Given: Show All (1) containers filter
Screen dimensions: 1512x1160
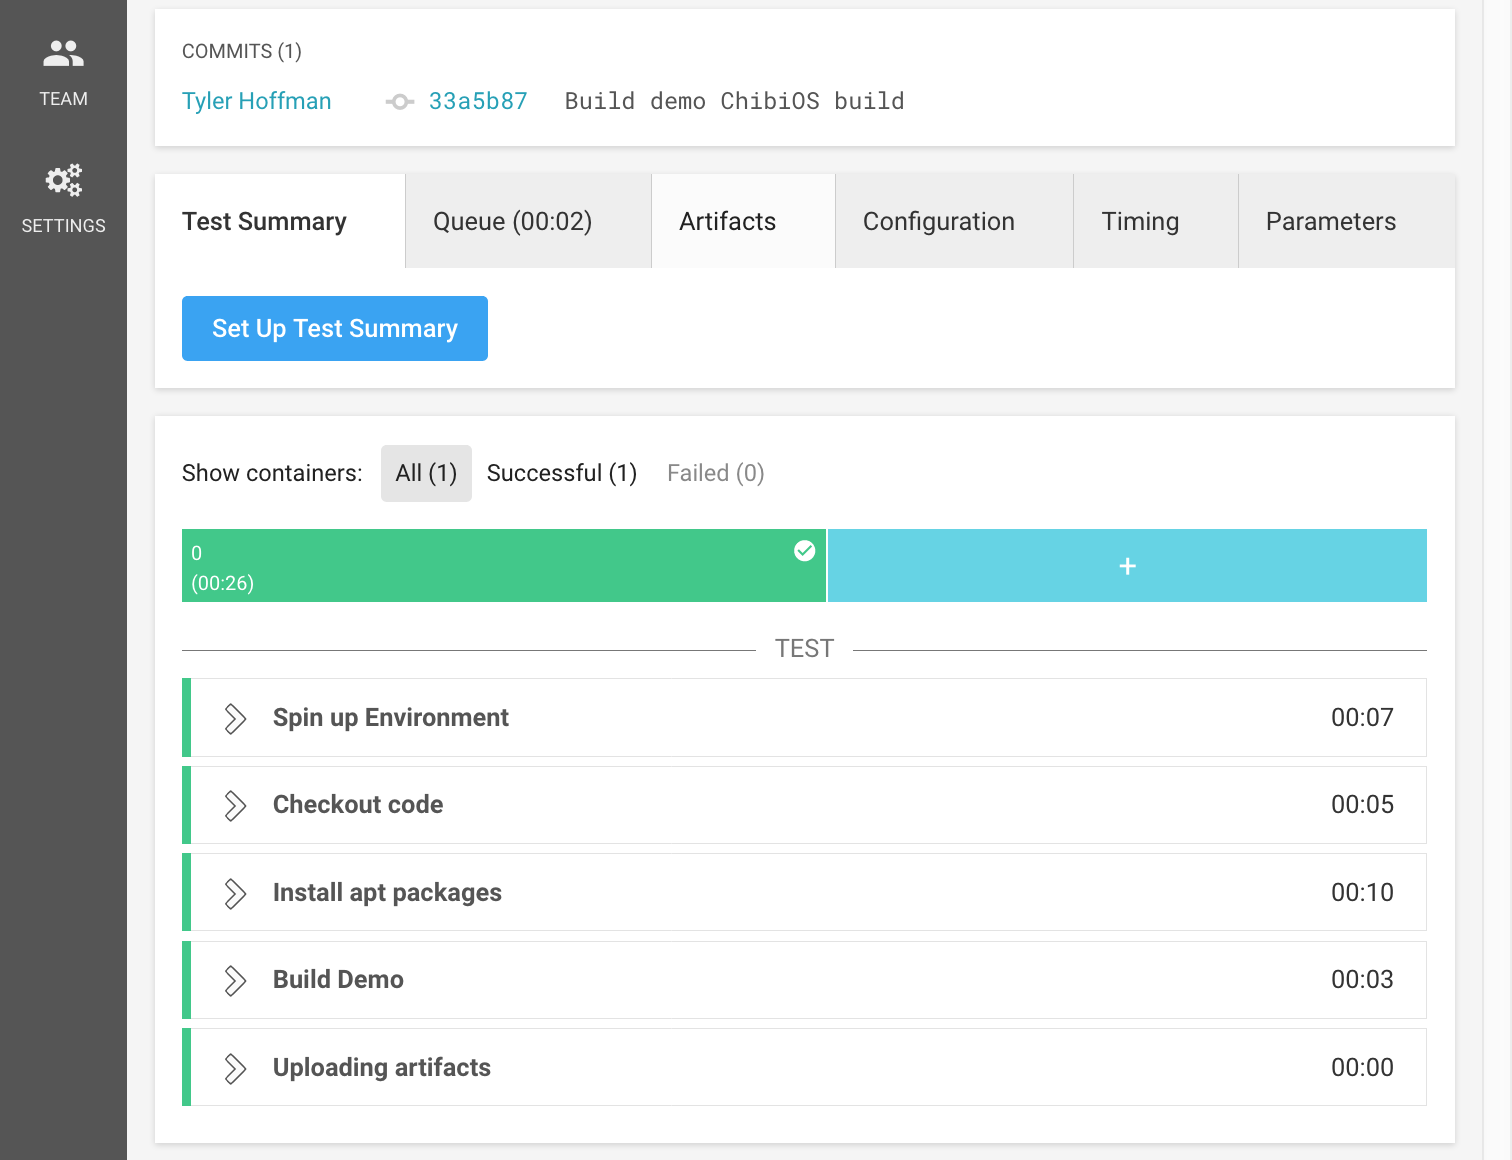Looking at the screenshot, I should (x=426, y=474).
